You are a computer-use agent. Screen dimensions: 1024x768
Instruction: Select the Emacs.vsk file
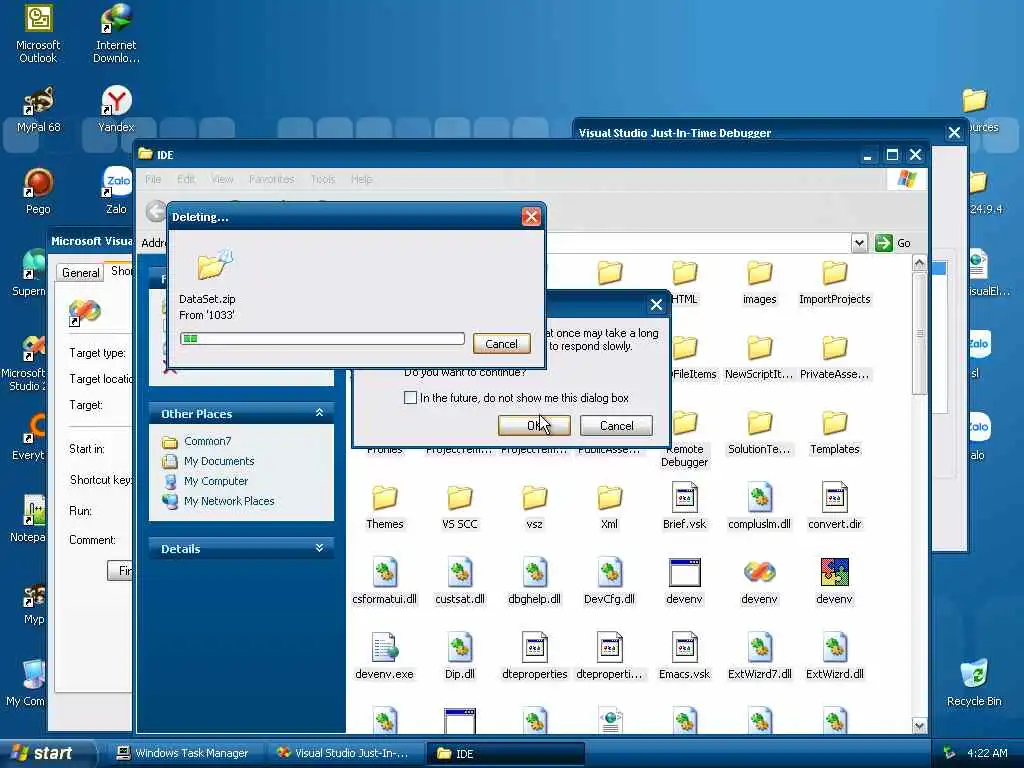coord(684,656)
